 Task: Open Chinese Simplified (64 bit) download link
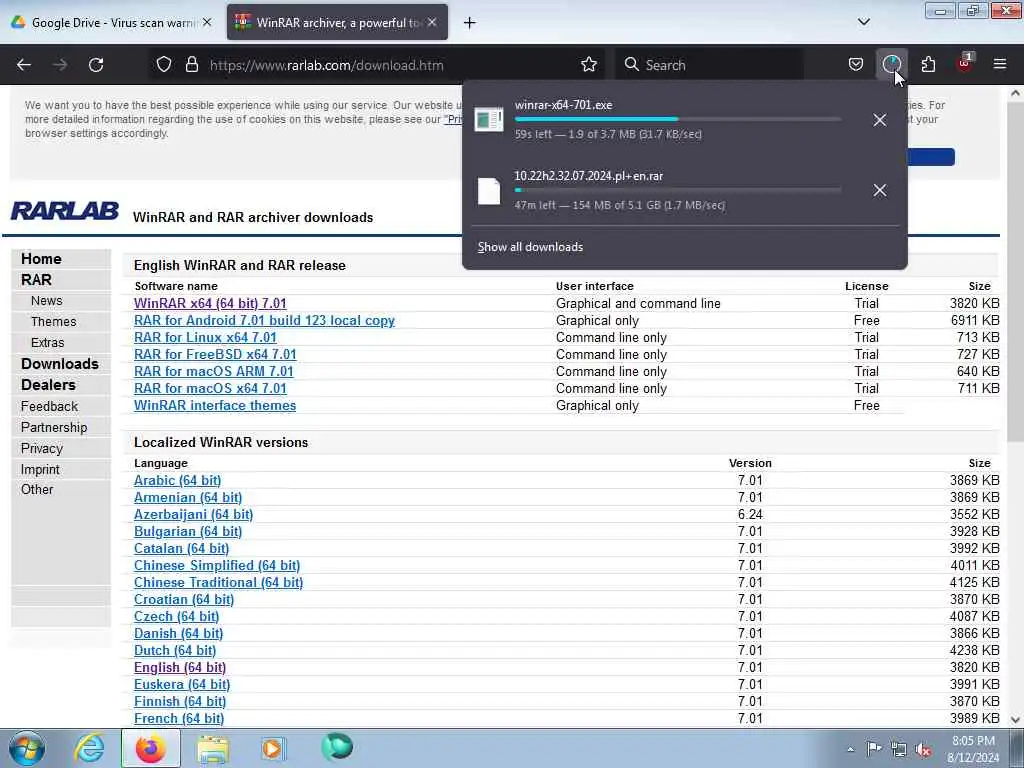(x=217, y=565)
